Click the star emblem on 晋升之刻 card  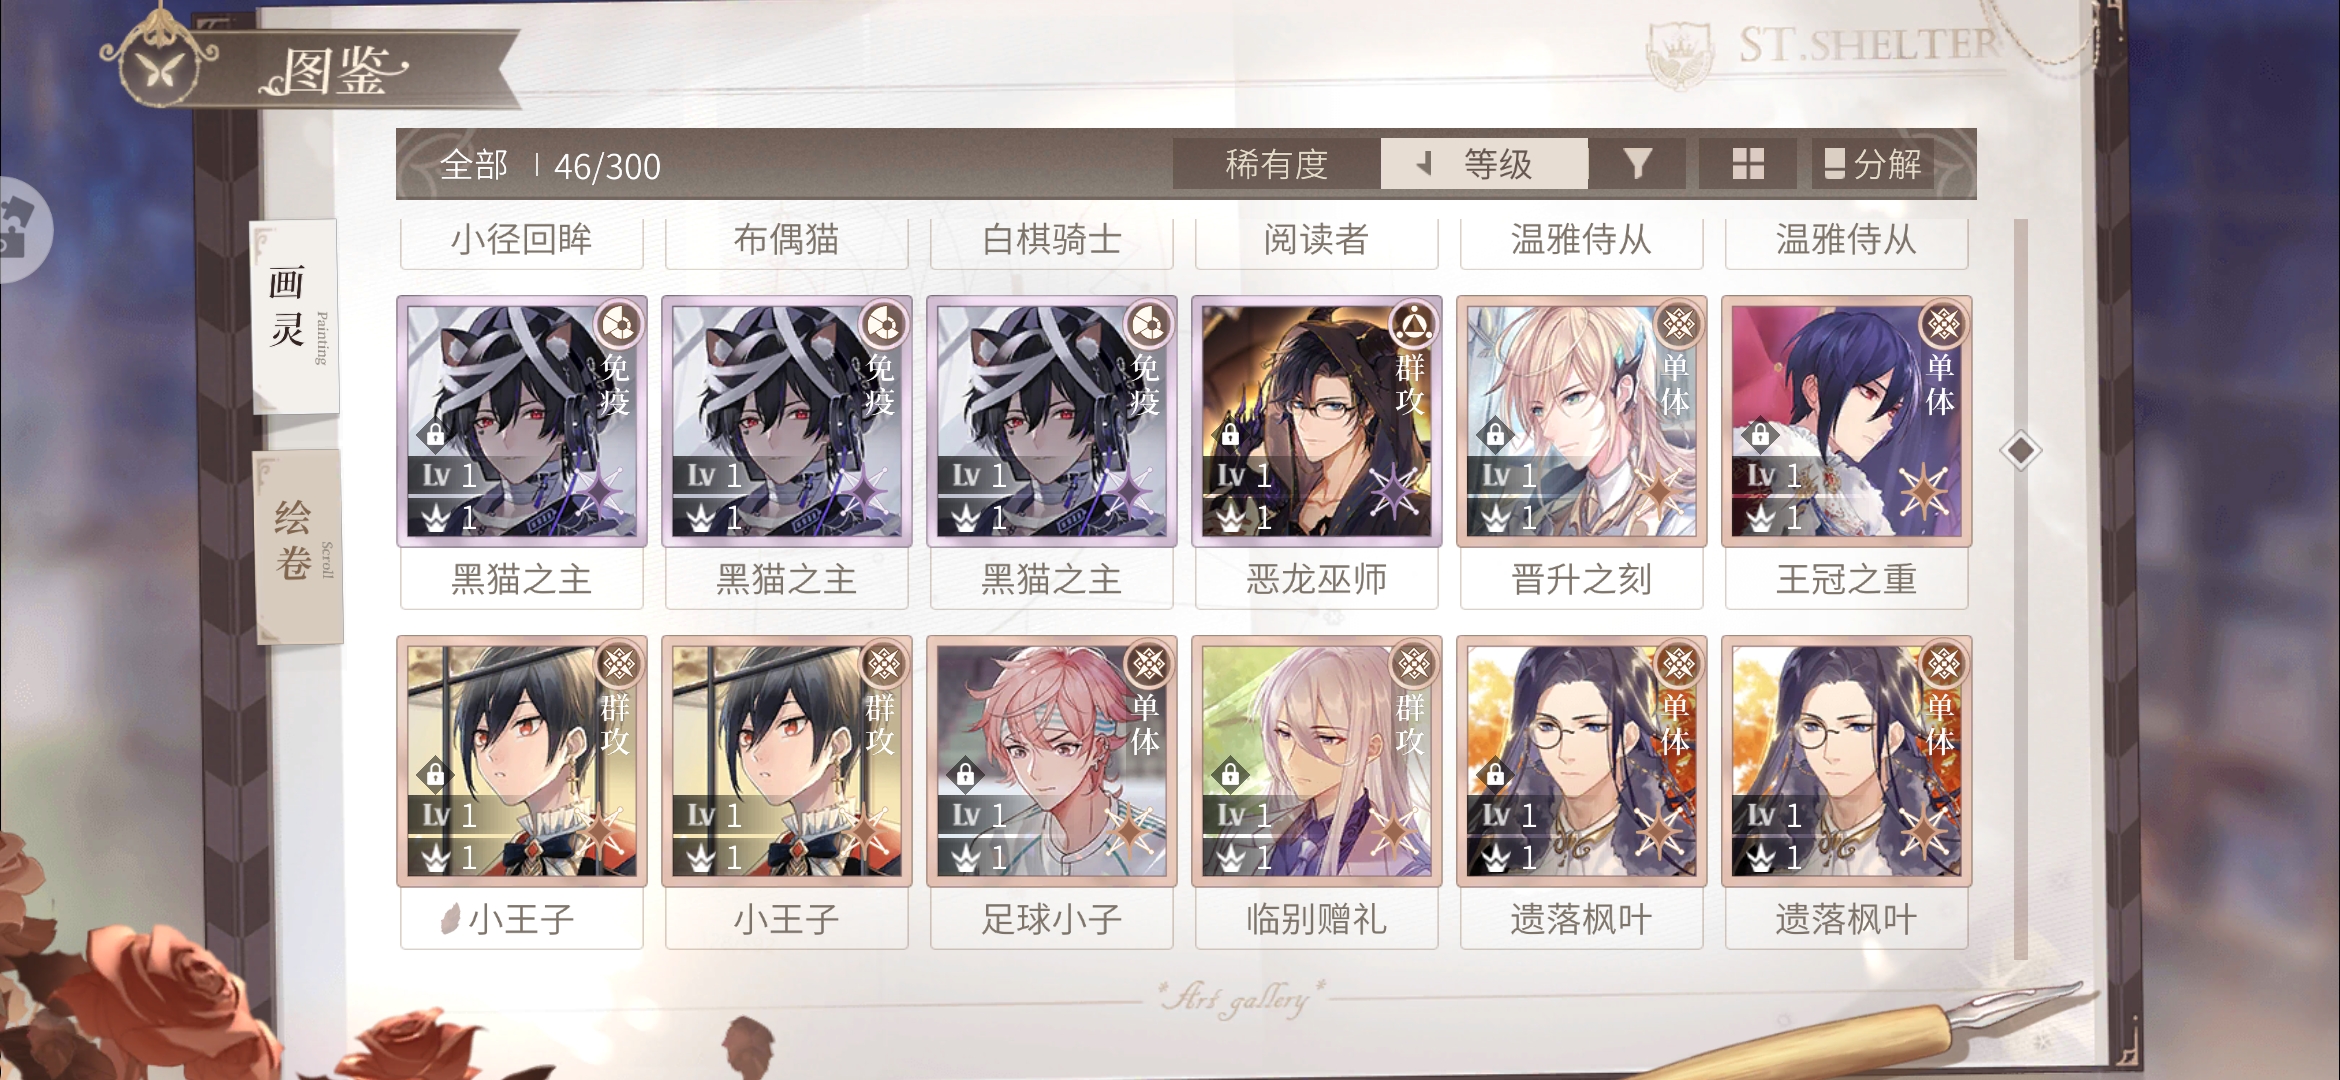tap(1659, 491)
